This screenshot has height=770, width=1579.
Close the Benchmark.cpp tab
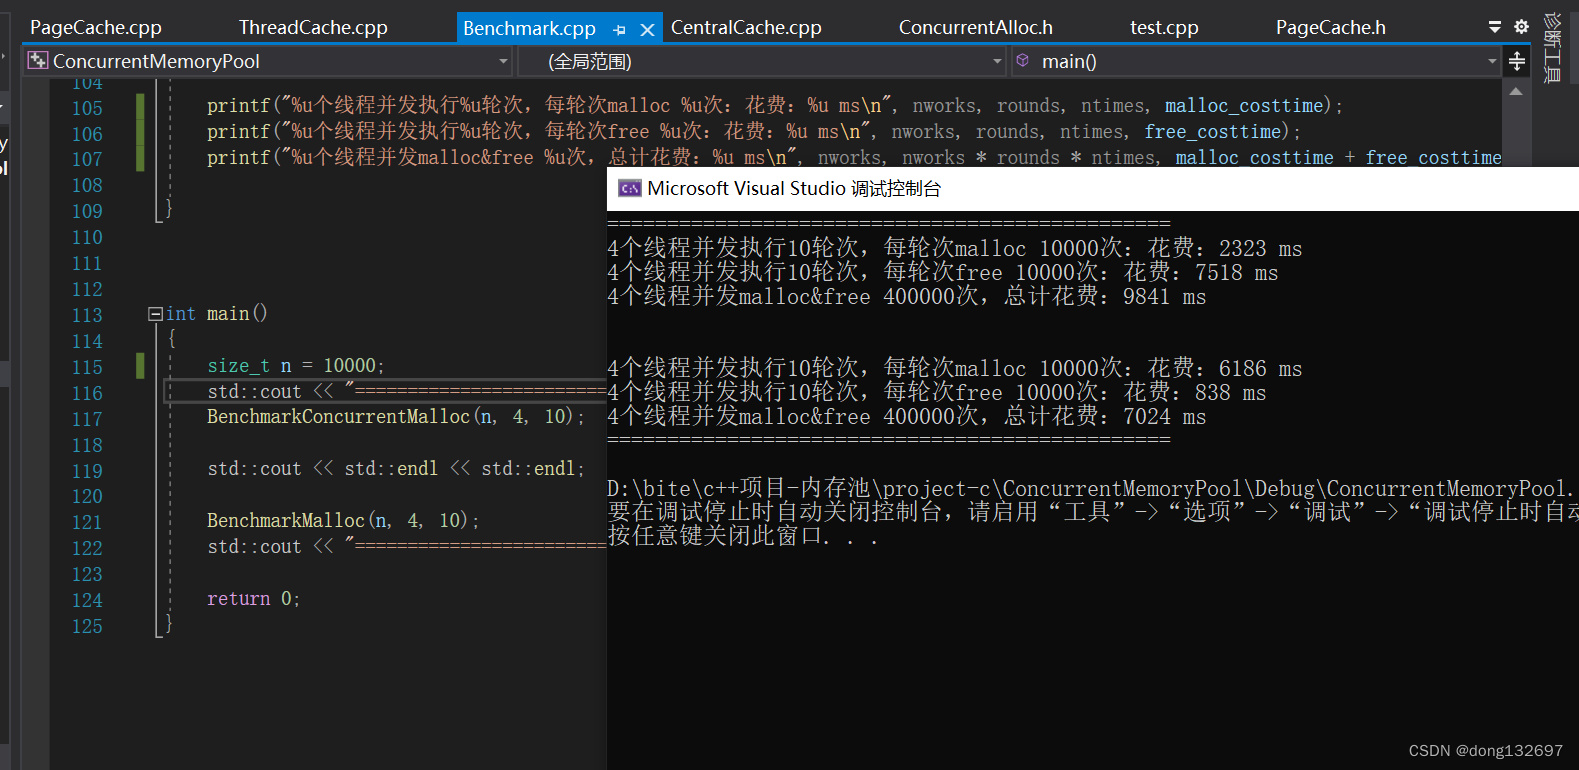click(647, 30)
